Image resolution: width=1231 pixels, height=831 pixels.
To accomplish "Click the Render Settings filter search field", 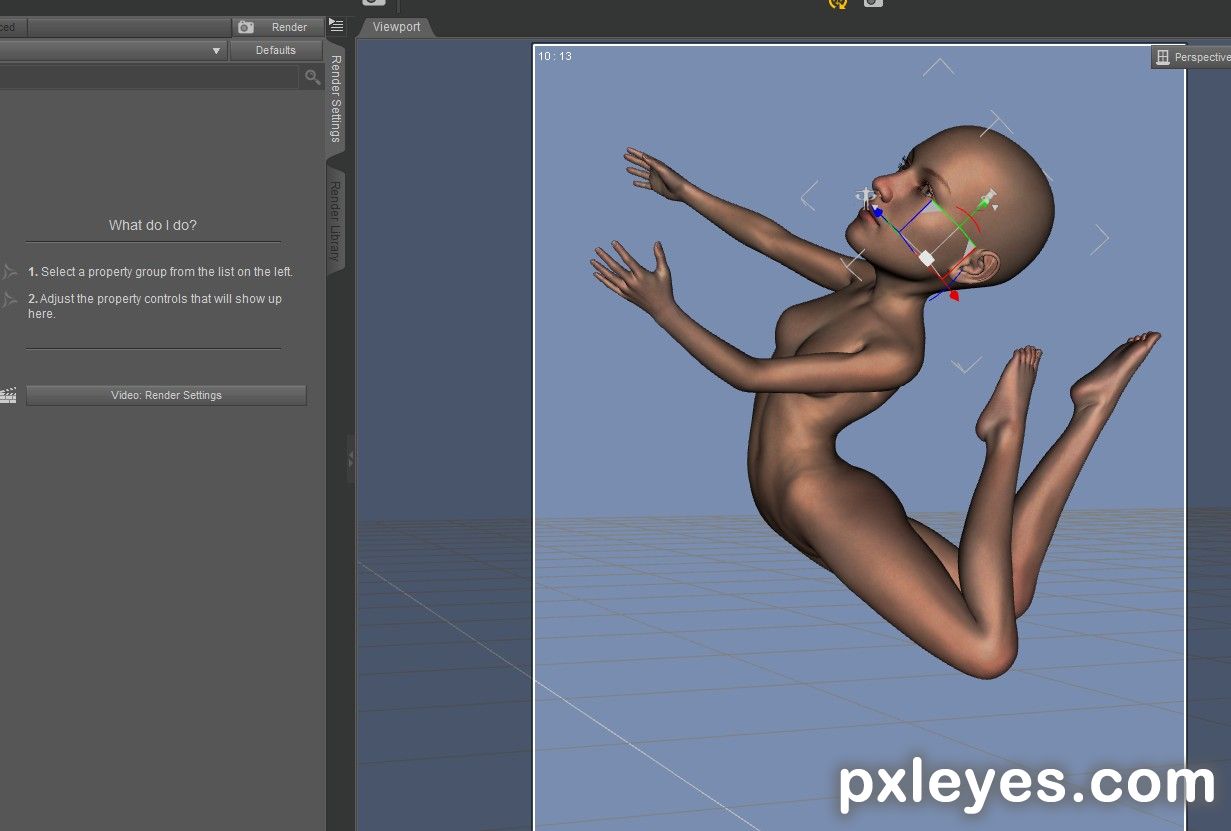I will [150, 77].
